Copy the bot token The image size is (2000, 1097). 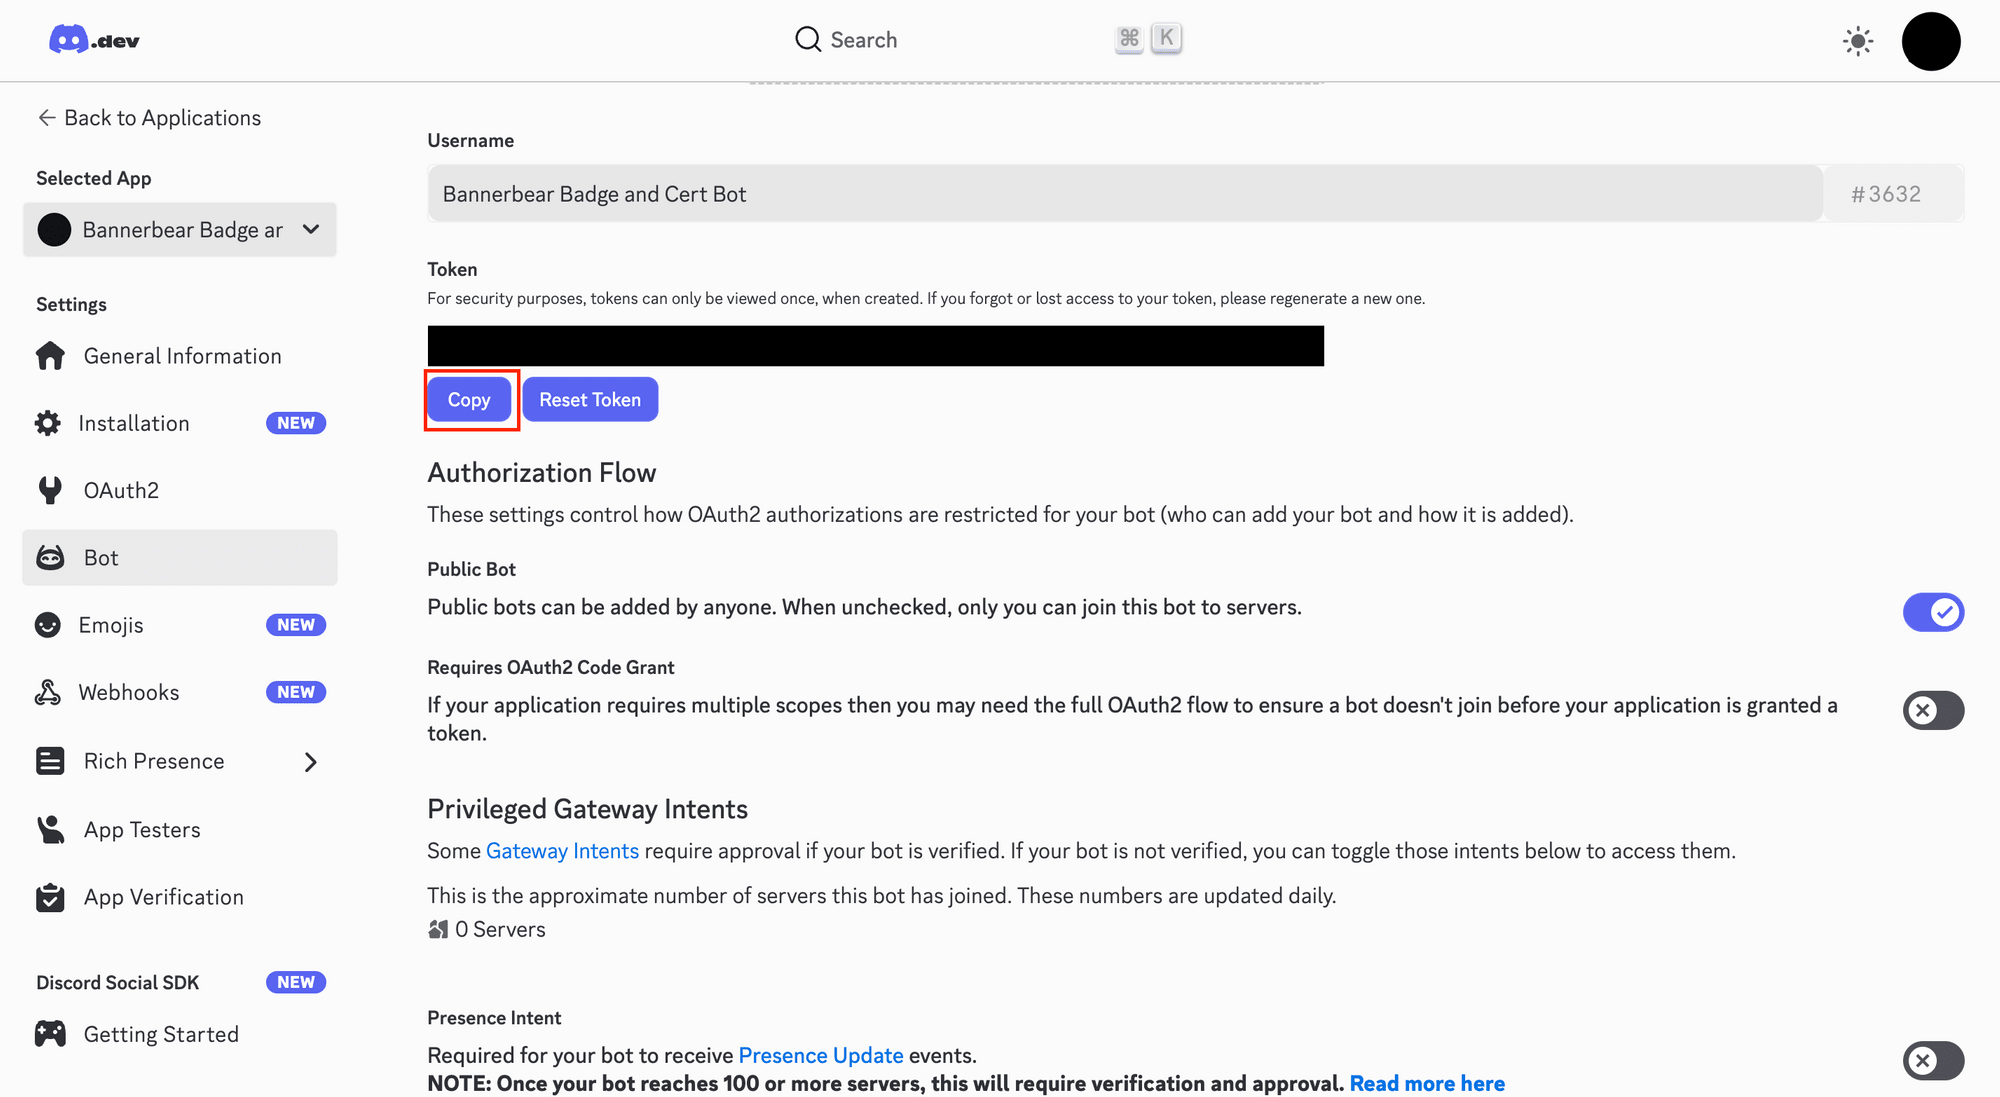pos(469,399)
